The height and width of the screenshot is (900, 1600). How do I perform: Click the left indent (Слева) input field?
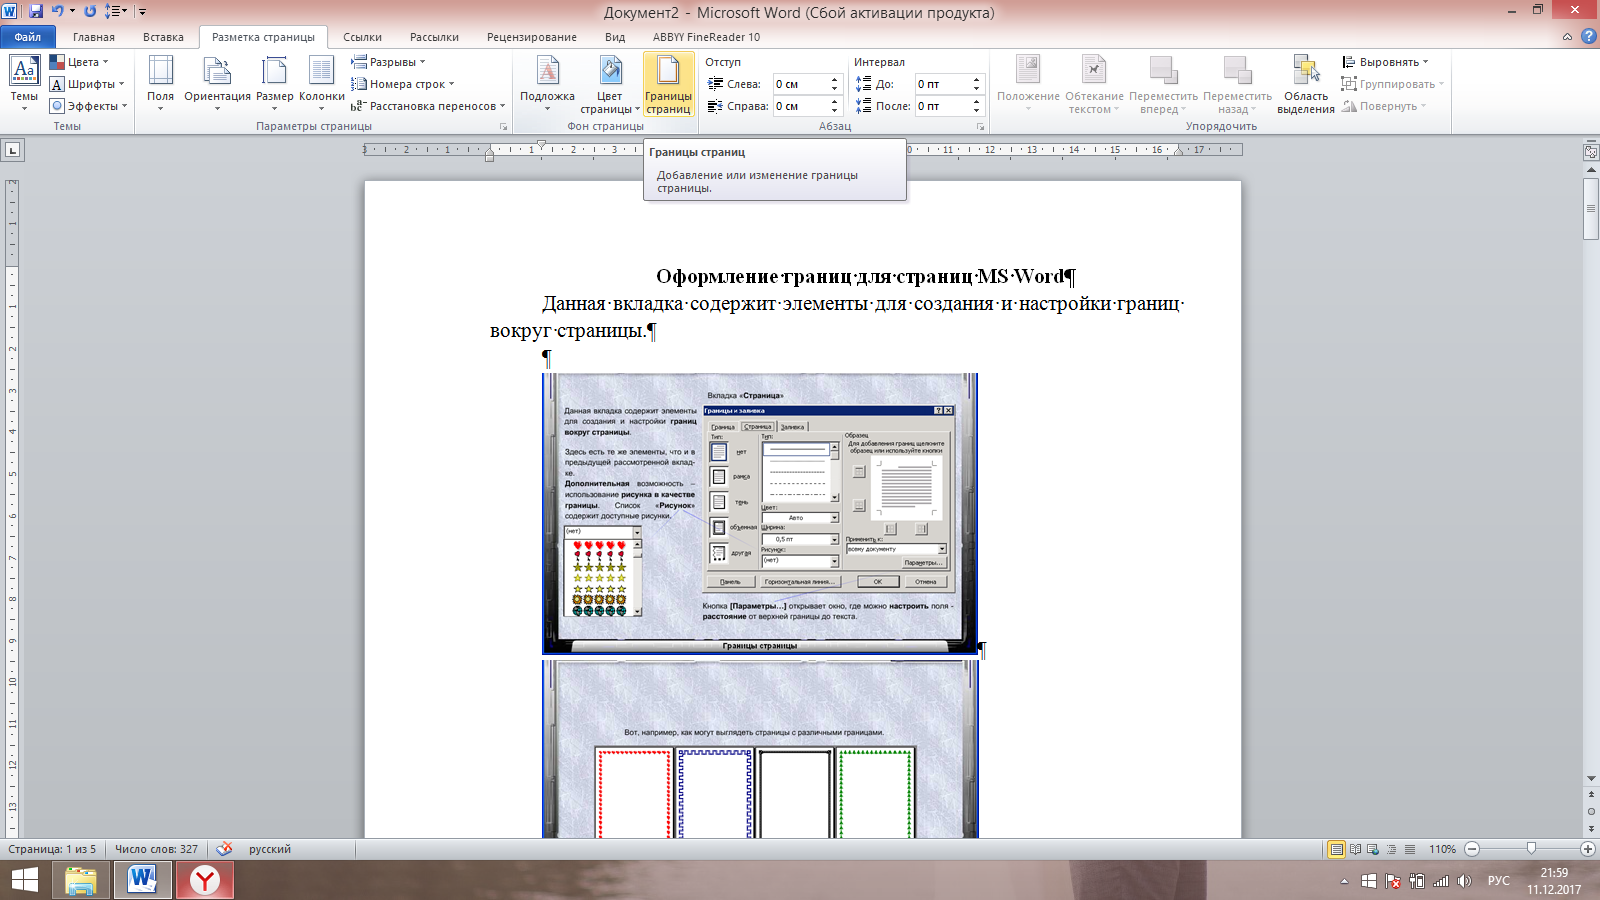[800, 84]
